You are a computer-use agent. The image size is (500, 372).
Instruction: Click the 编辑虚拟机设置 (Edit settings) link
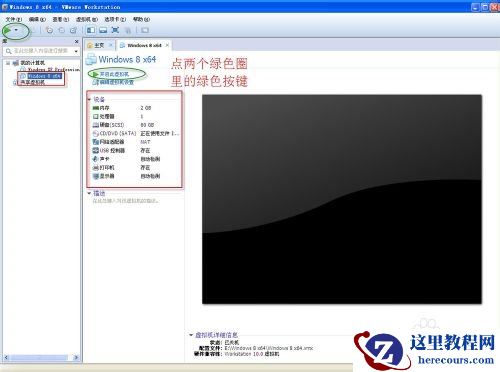coord(117,82)
